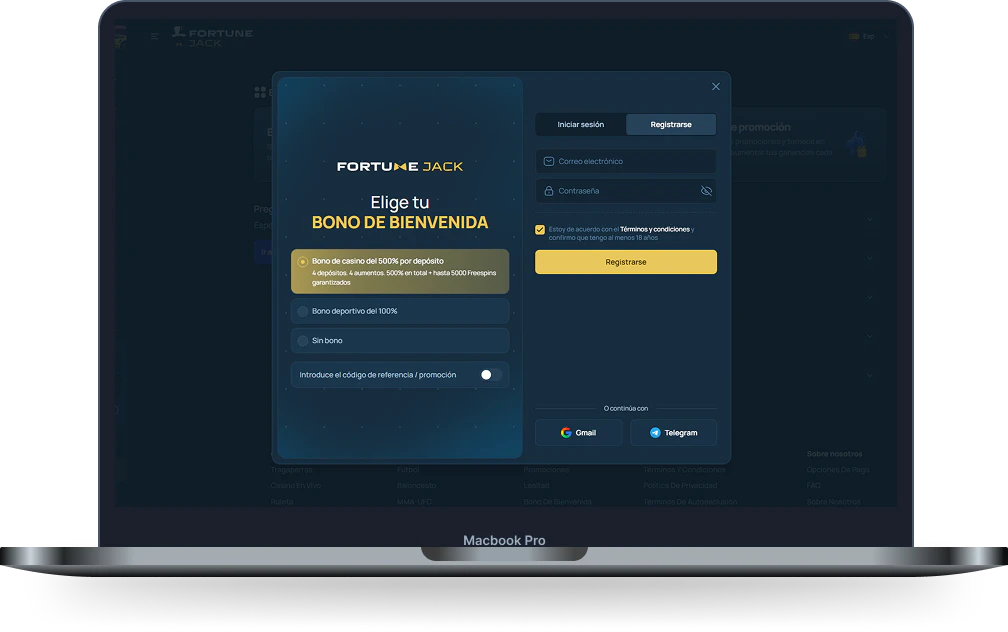1008x632 pixels.
Task: Focus the Contraseña input field
Action: pyautogui.click(x=626, y=191)
